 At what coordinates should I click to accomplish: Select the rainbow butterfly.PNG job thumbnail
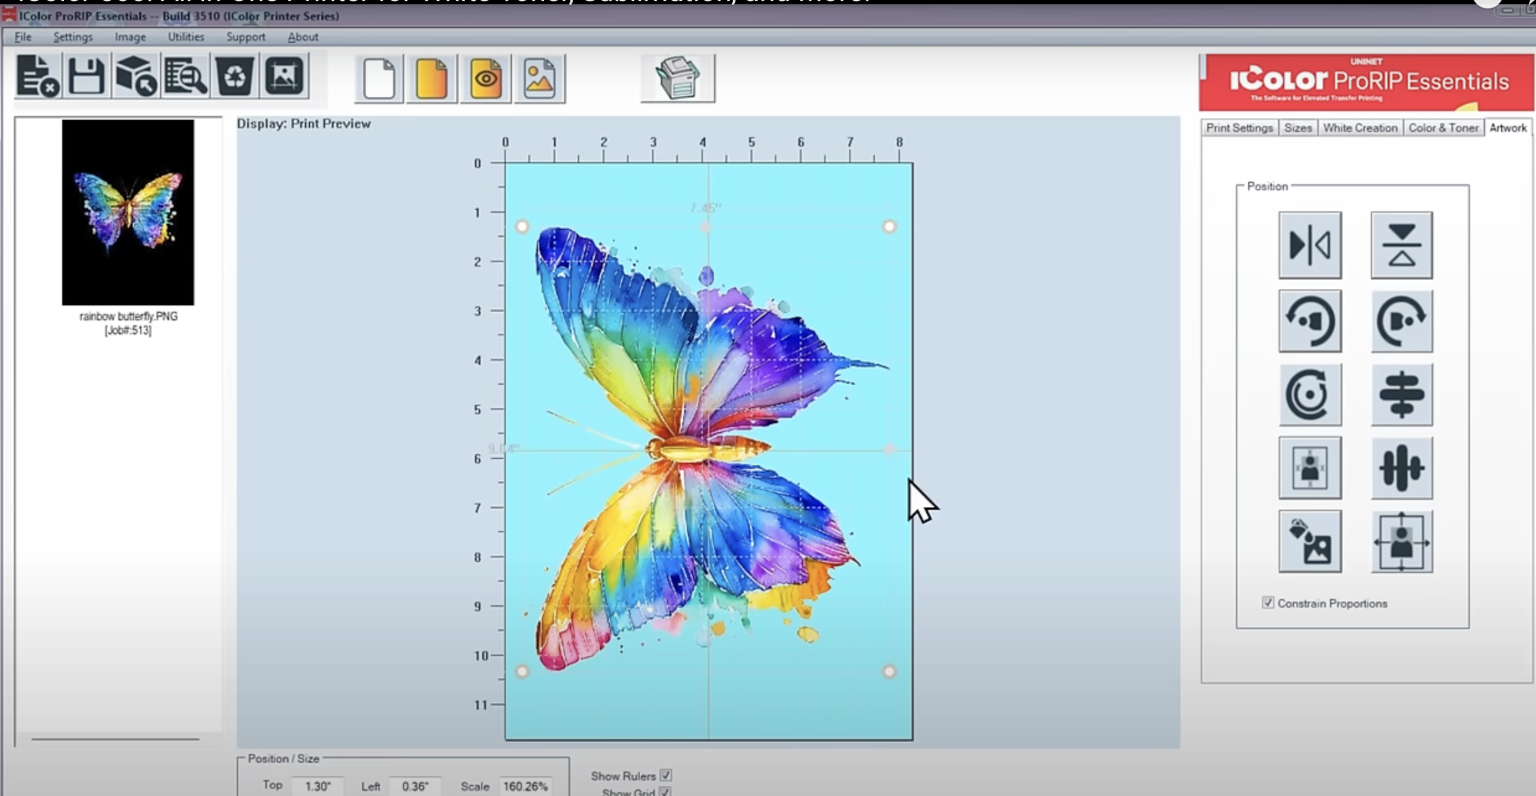128,212
